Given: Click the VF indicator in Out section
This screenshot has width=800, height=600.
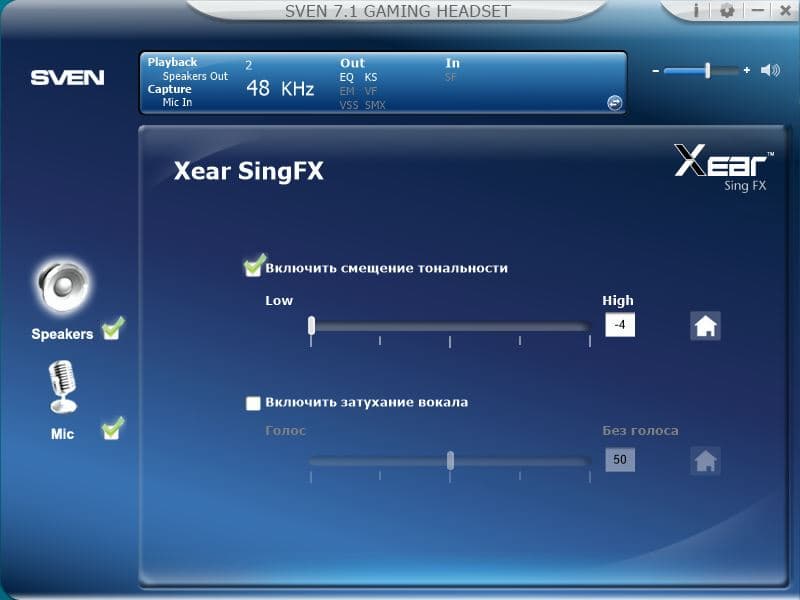Looking at the screenshot, I should point(371,91).
